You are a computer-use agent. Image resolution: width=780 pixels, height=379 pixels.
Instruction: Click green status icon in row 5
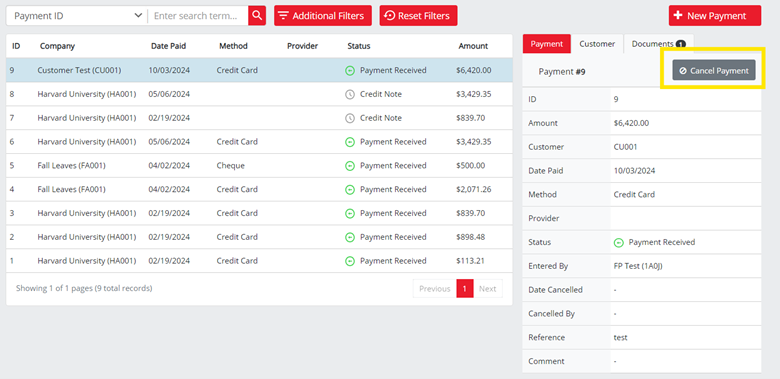(350, 166)
